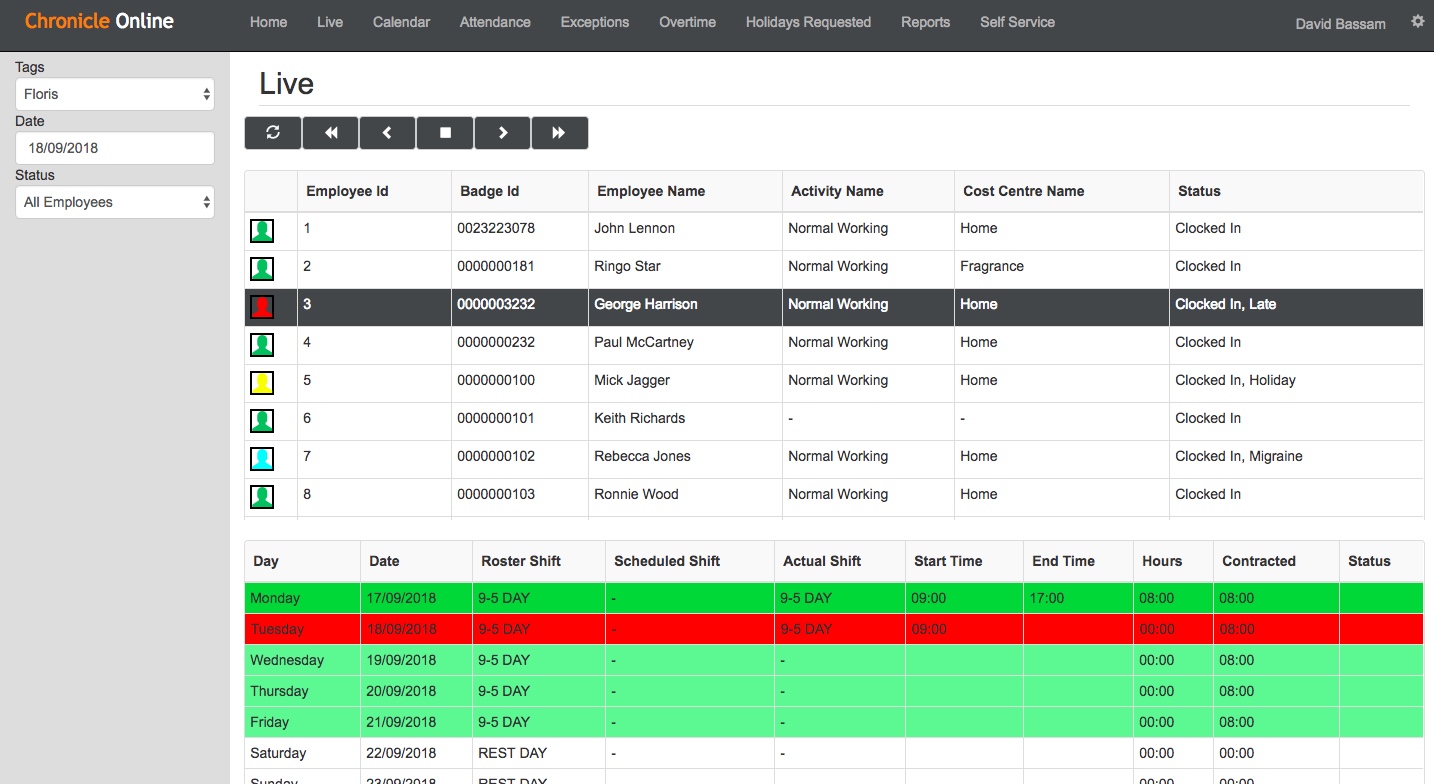This screenshot has height=784, width=1434.
Task: Open the Holidays Requested menu item
Action: [808, 22]
